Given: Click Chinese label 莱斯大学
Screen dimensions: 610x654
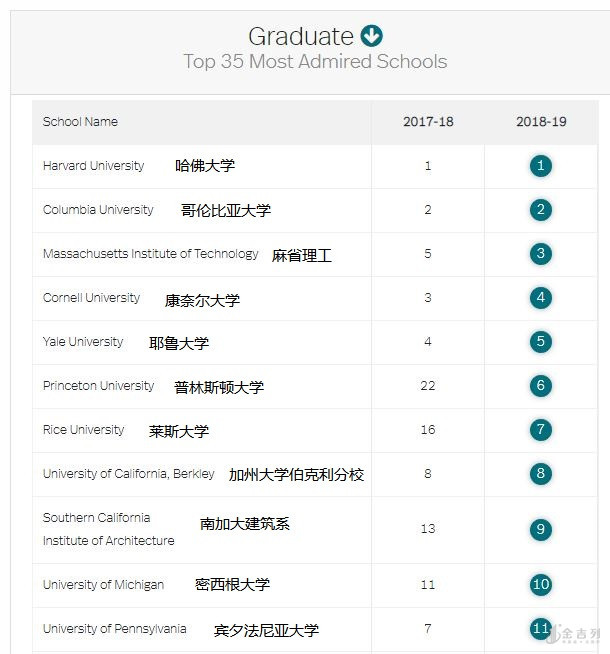Looking at the screenshot, I should click(x=179, y=431).
